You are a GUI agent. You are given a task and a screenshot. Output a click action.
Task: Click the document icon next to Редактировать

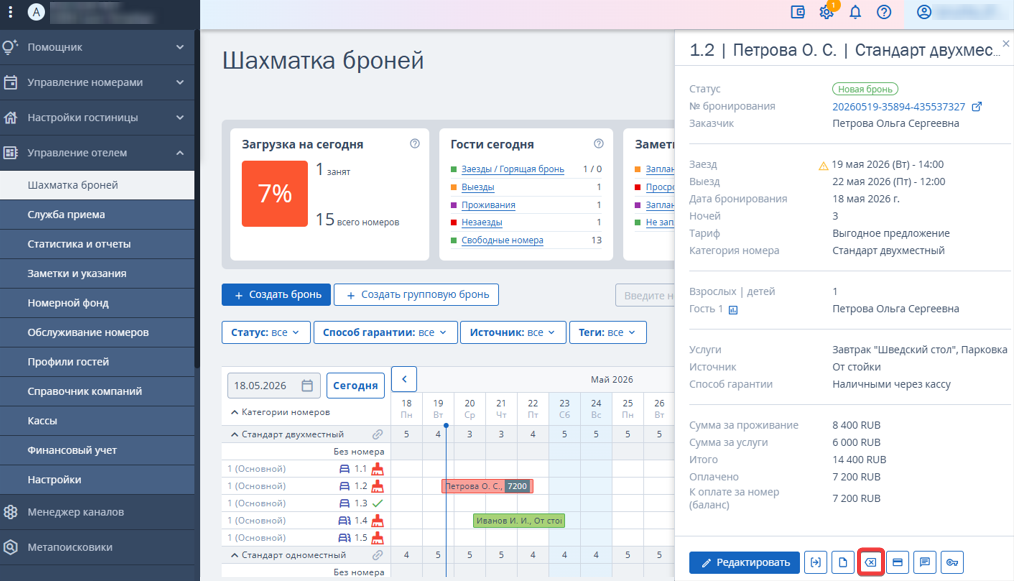843,562
